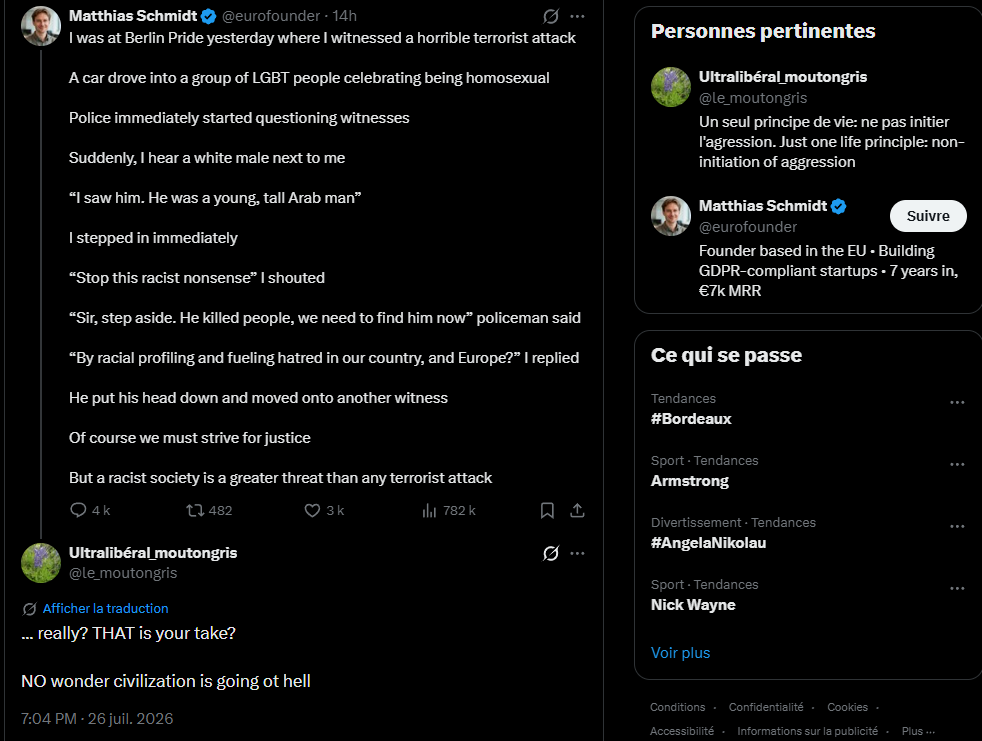Viewport: 982px width, 741px height.
Task: Click the Grok icon on Matthias Schmidt's post
Action: [550, 16]
